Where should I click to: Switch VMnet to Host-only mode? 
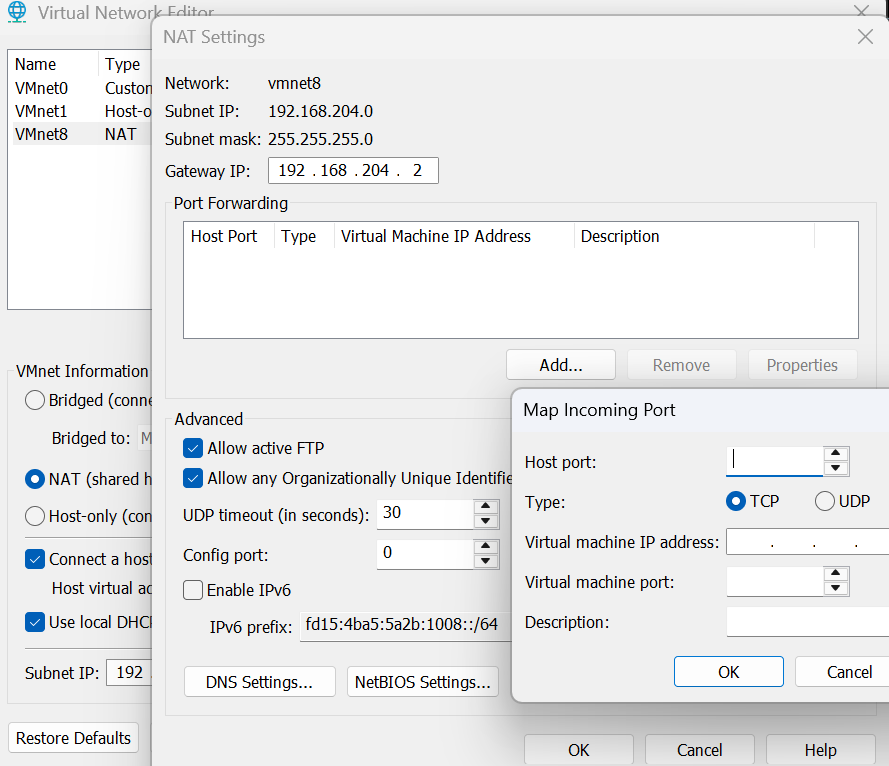point(34,516)
